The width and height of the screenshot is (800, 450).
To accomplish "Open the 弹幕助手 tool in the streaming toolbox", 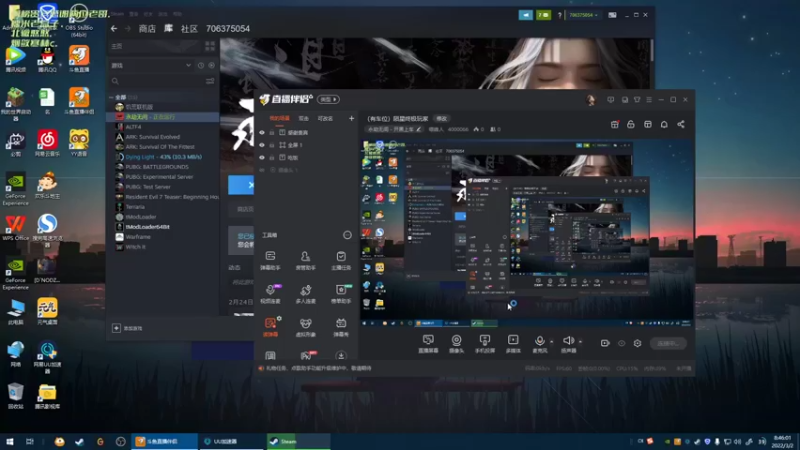I will click(270, 260).
